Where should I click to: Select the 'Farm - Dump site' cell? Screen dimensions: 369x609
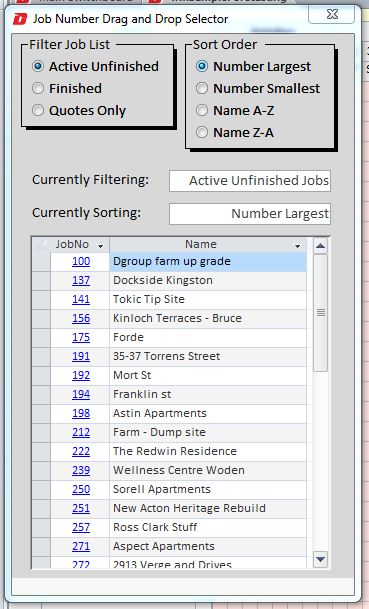tap(208, 433)
